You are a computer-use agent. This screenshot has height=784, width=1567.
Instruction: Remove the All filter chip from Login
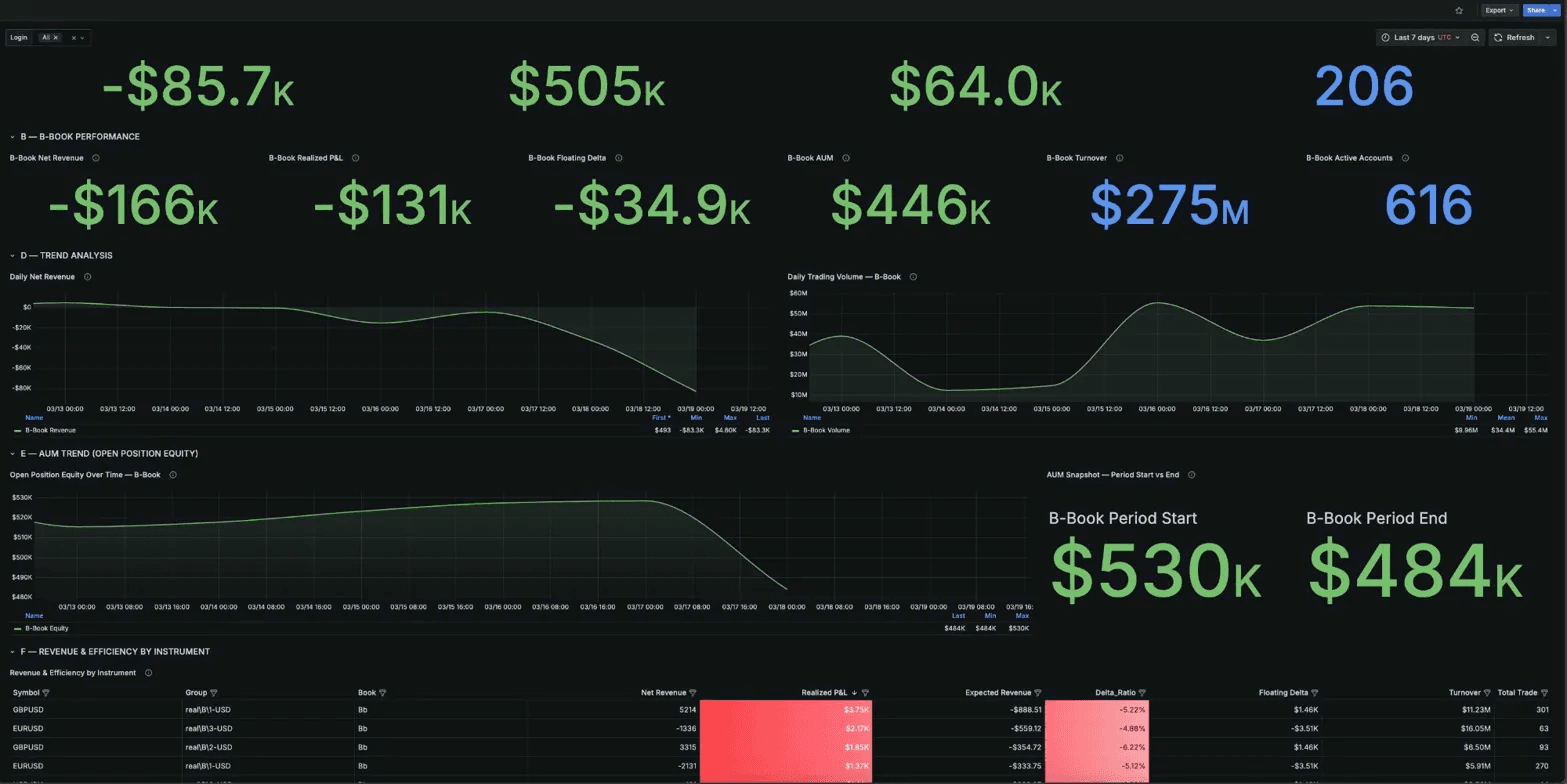[x=56, y=37]
